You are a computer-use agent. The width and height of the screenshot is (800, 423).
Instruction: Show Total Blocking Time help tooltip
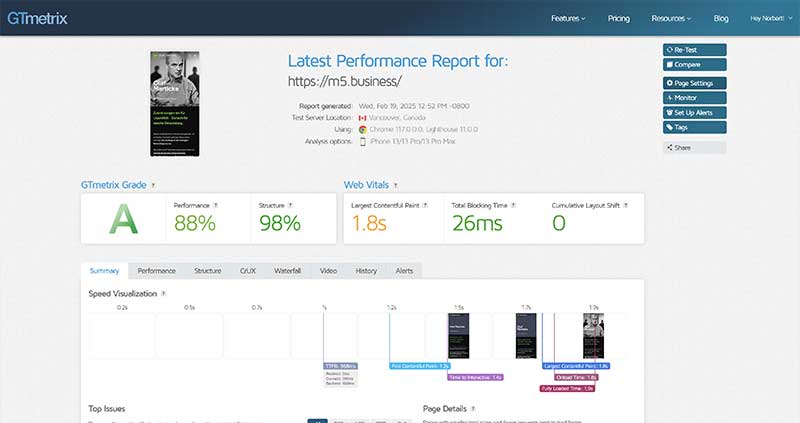tap(514, 205)
